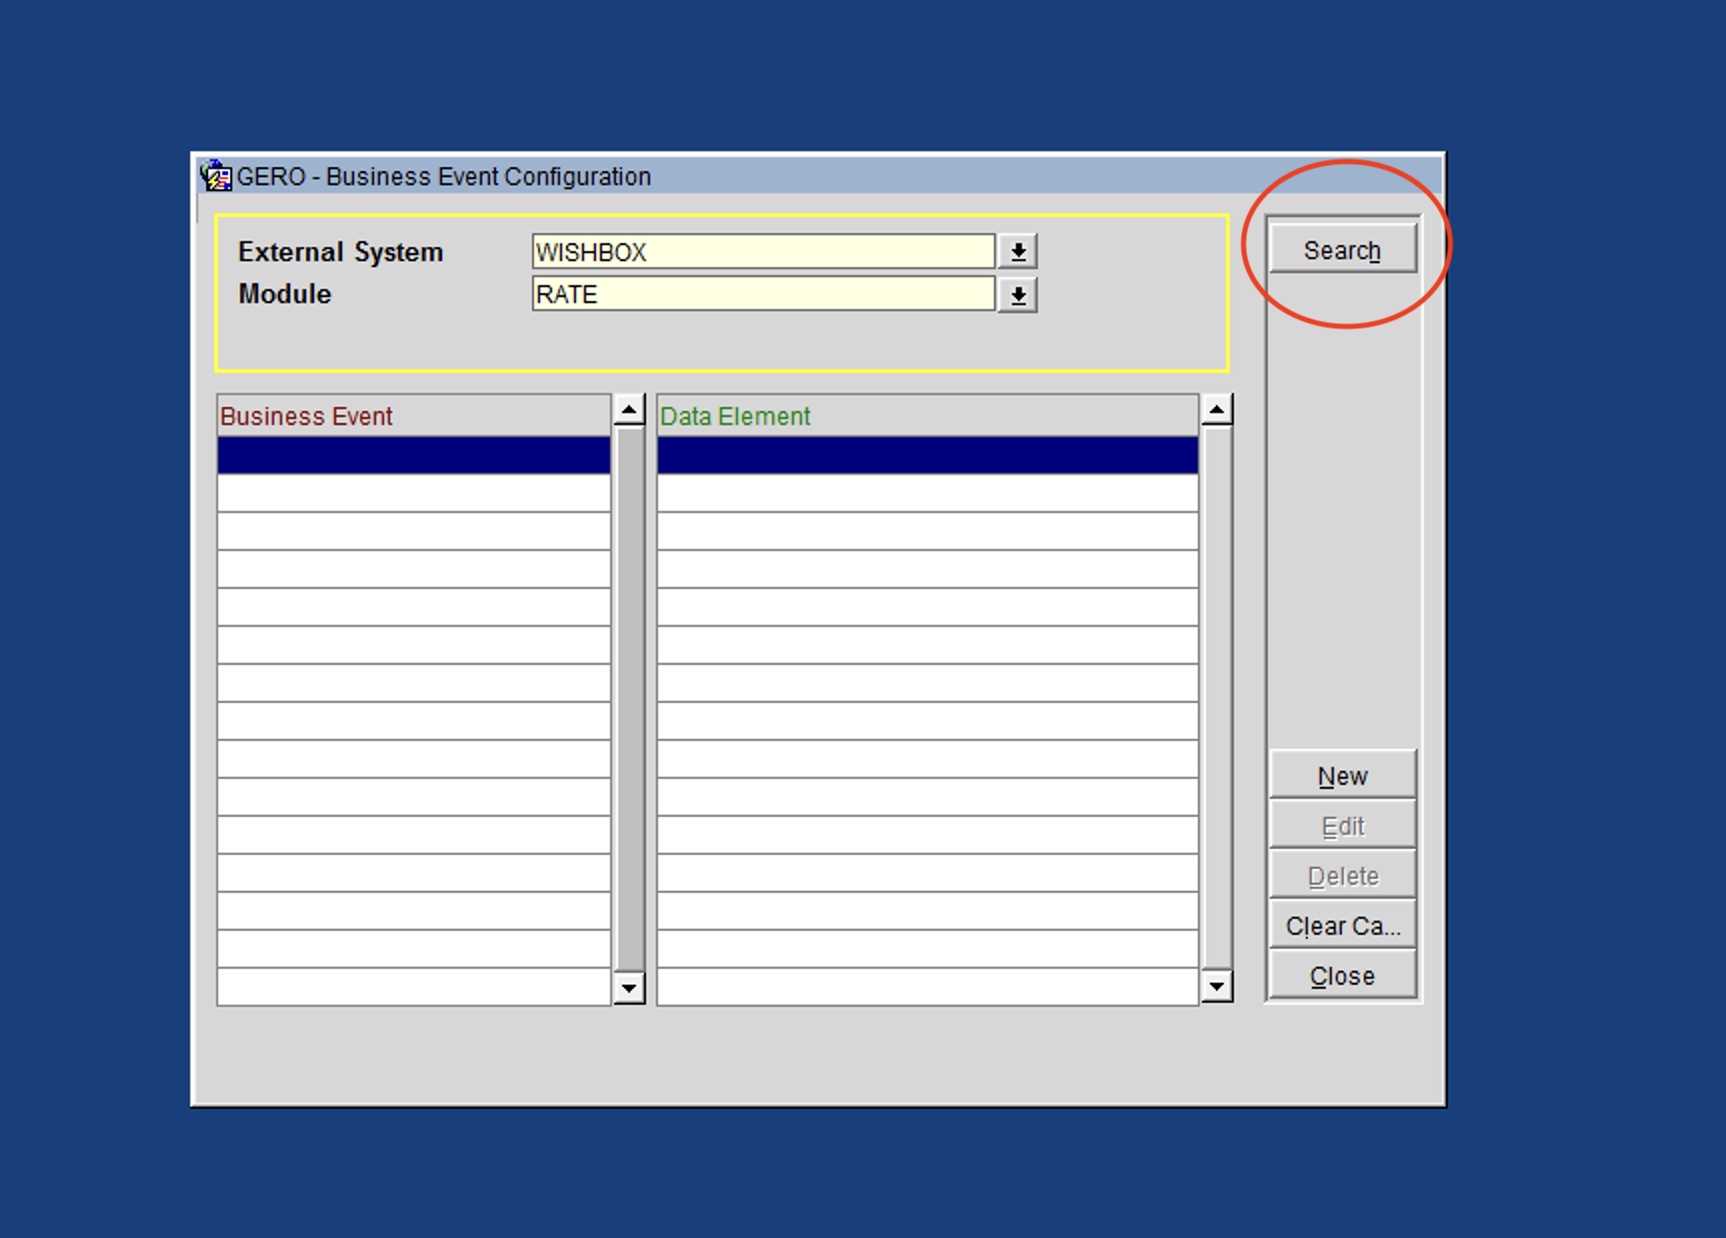Click the External System field showing WISHBOX
Screen dimensions: 1726x1238
tap(762, 252)
